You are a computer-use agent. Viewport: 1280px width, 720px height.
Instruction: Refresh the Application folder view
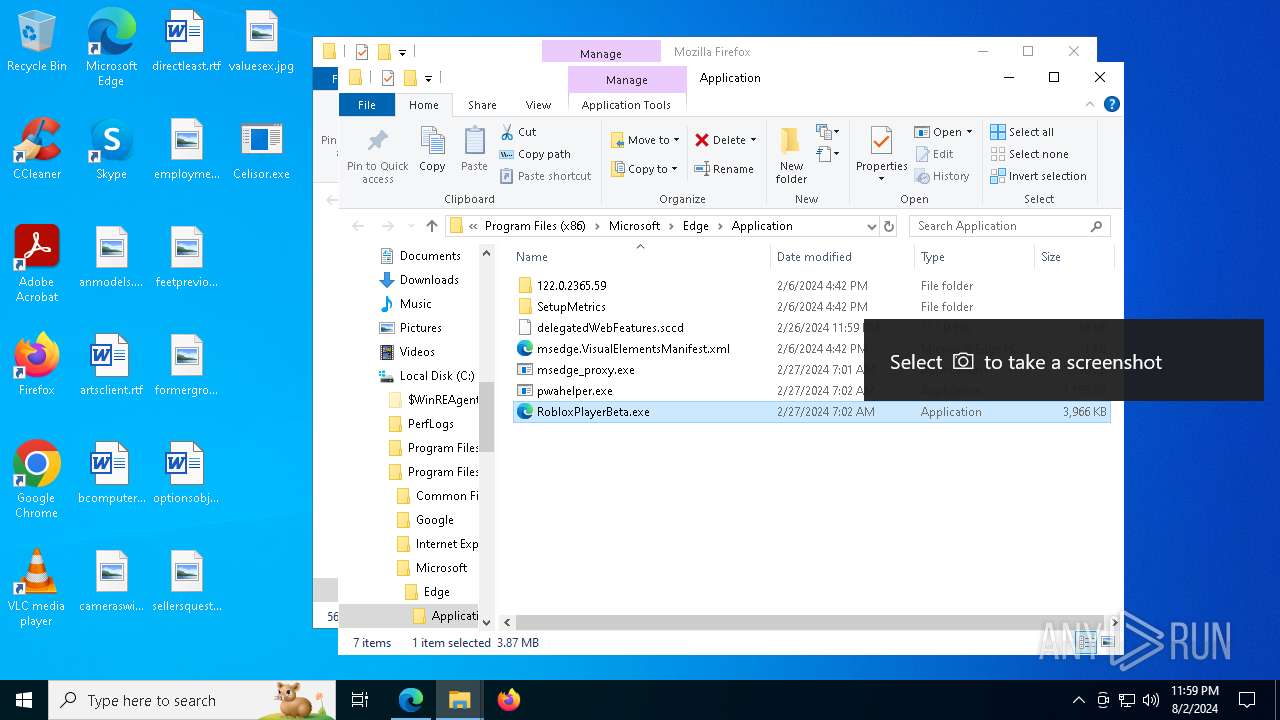pos(889,226)
